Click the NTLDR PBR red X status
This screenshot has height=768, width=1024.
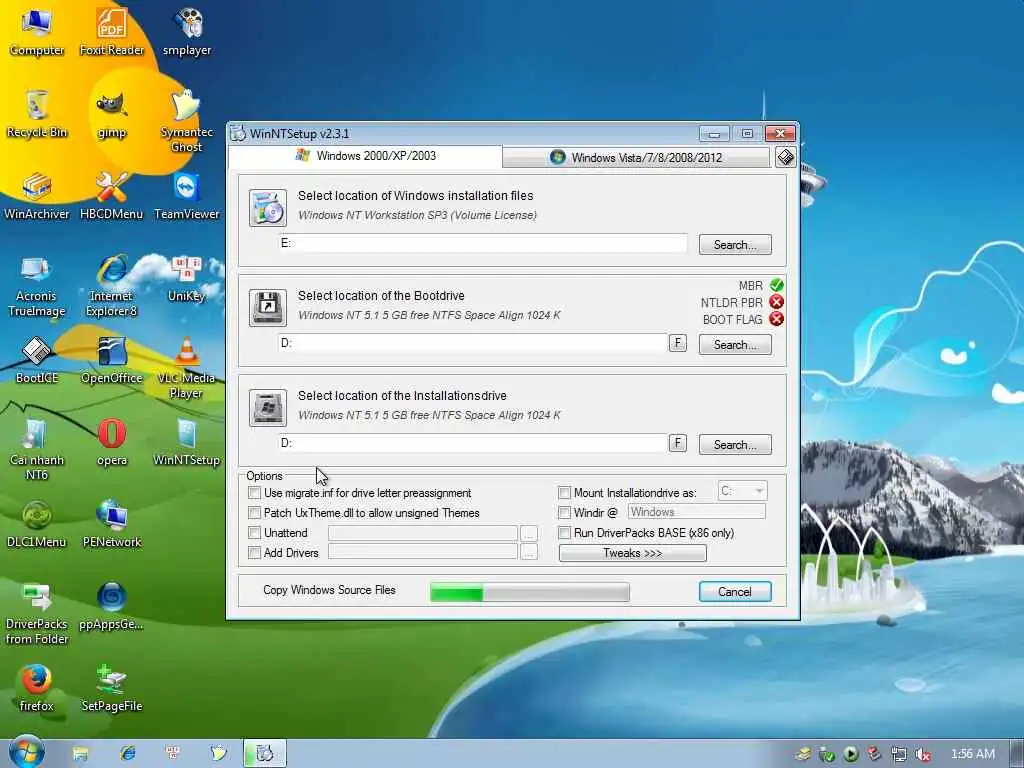point(776,302)
